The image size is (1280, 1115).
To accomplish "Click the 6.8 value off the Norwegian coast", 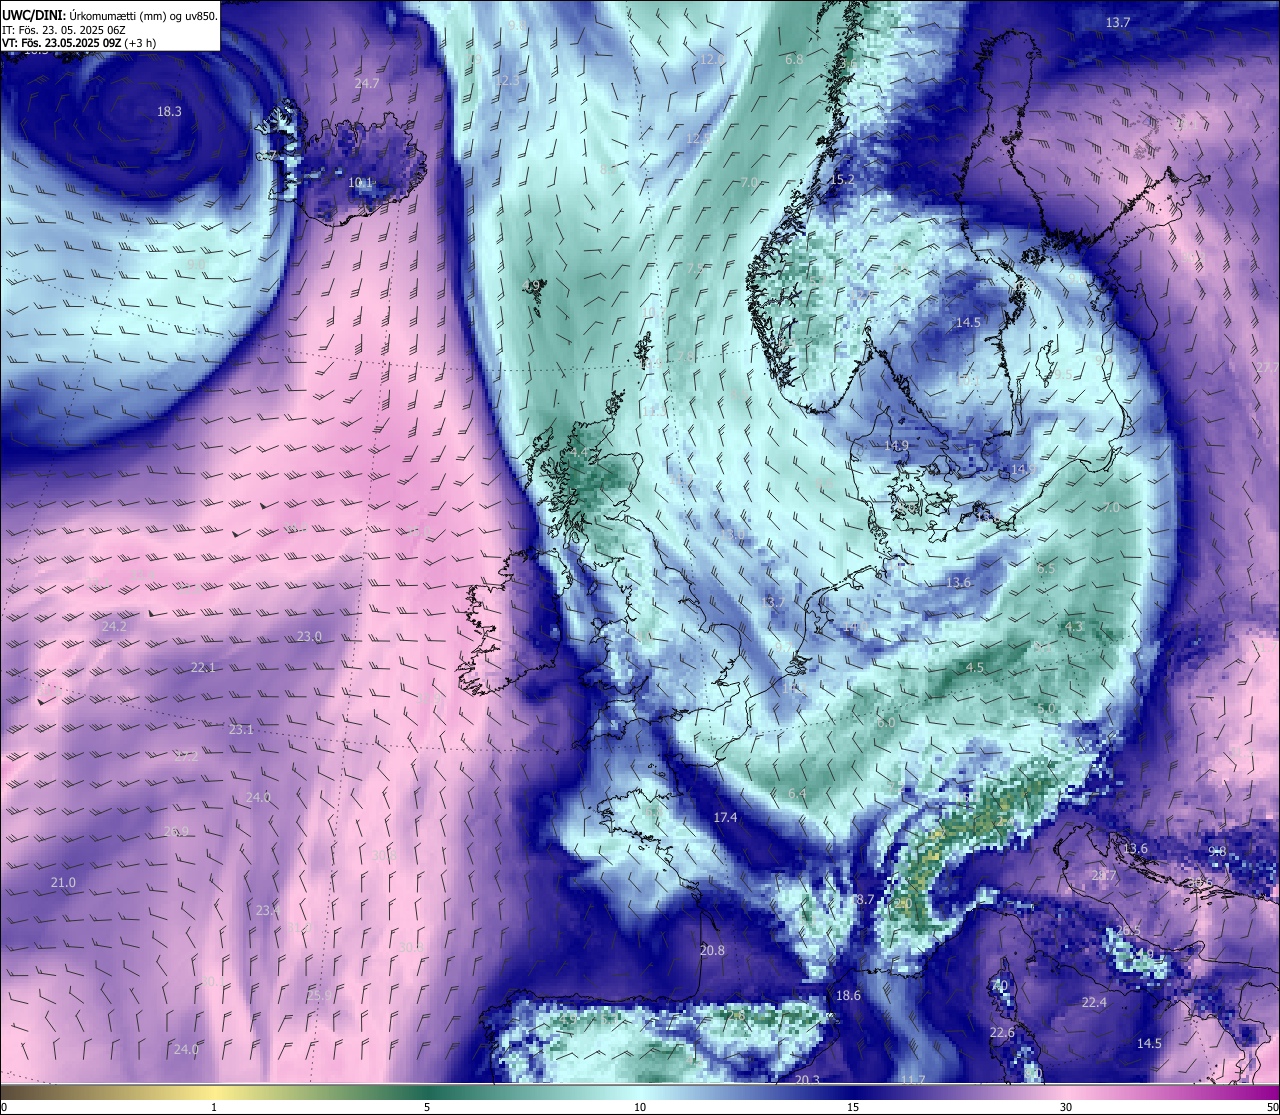I will coord(795,60).
